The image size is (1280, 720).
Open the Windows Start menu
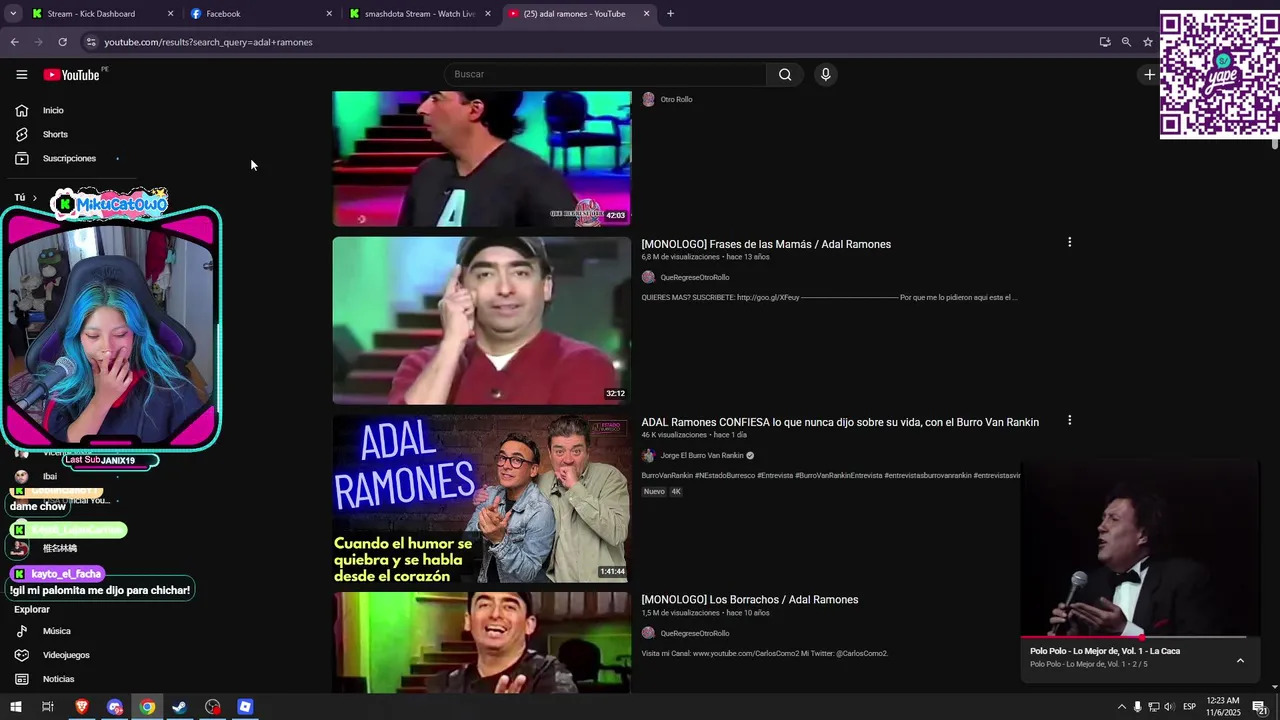click(x=15, y=707)
